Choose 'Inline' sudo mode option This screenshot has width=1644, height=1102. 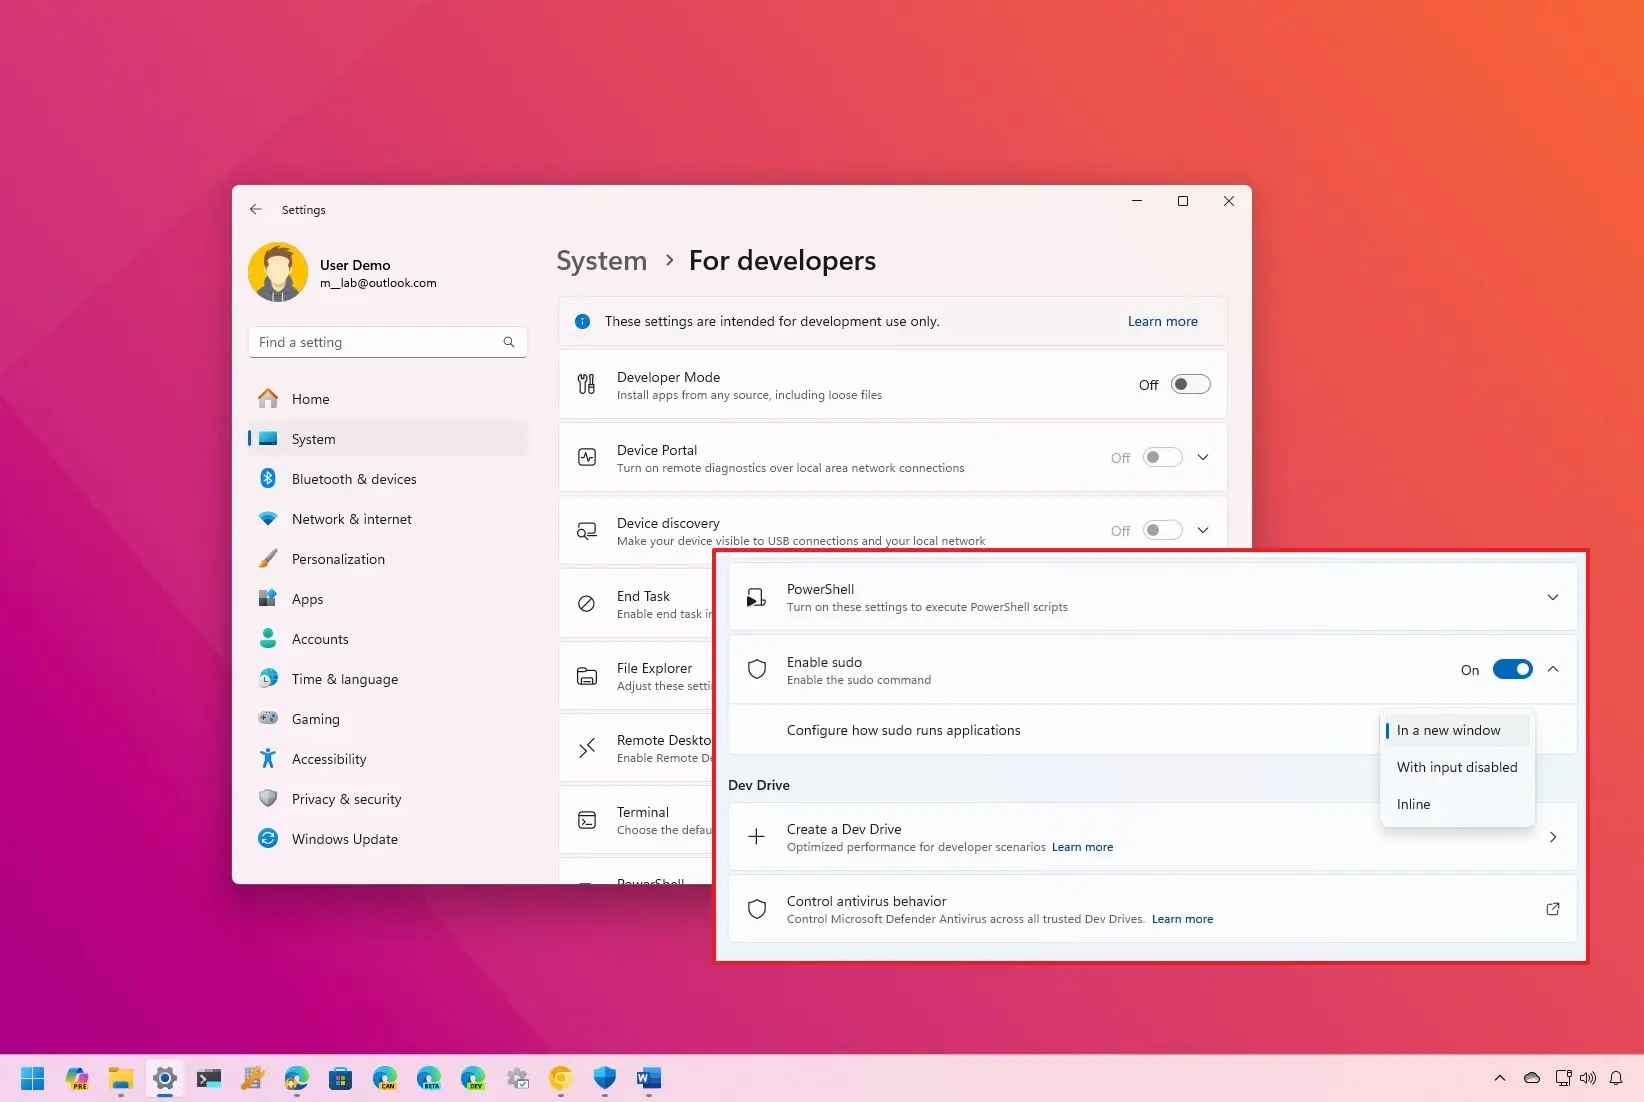(1413, 803)
